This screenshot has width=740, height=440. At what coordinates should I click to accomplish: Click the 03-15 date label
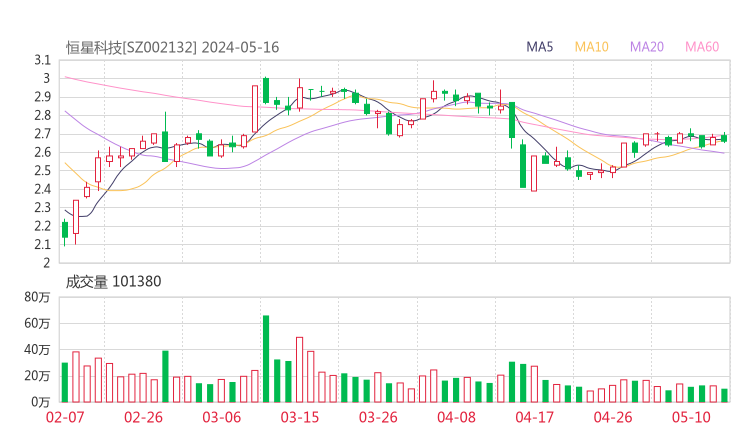point(300,417)
